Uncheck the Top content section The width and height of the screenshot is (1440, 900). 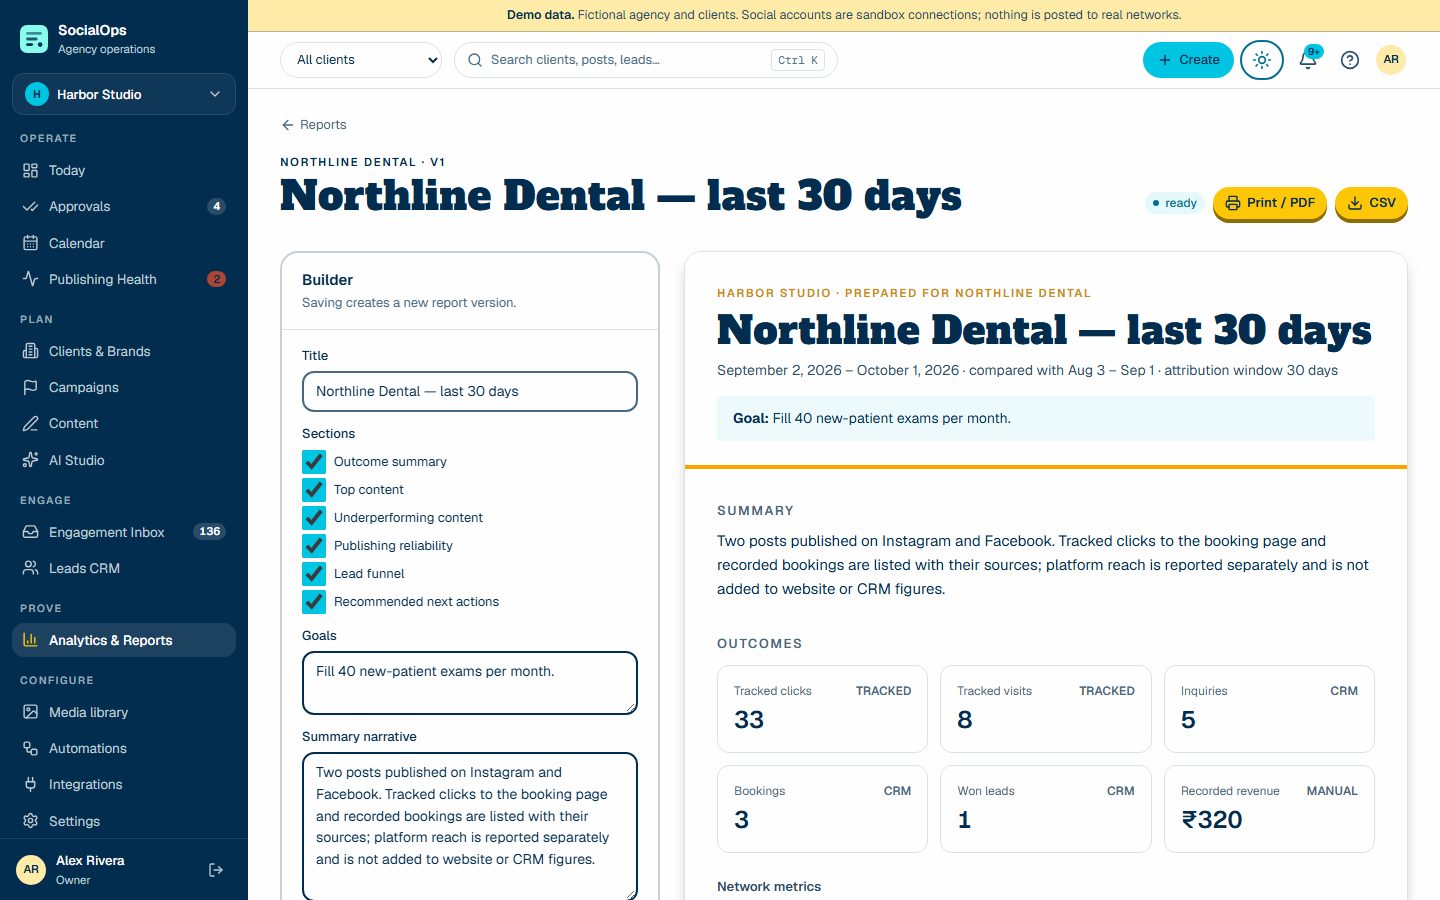coord(314,490)
